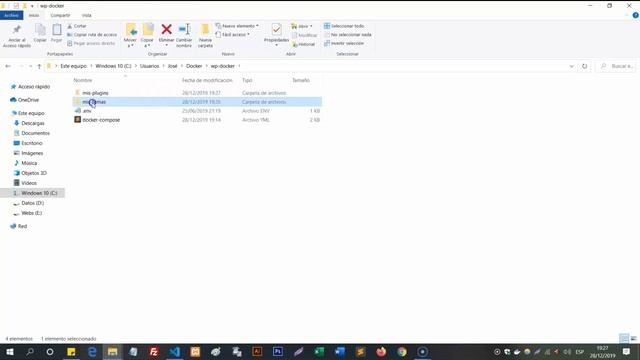Select the mis-plugins folder
The height and width of the screenshot is (360, 640).
(95, 93)
